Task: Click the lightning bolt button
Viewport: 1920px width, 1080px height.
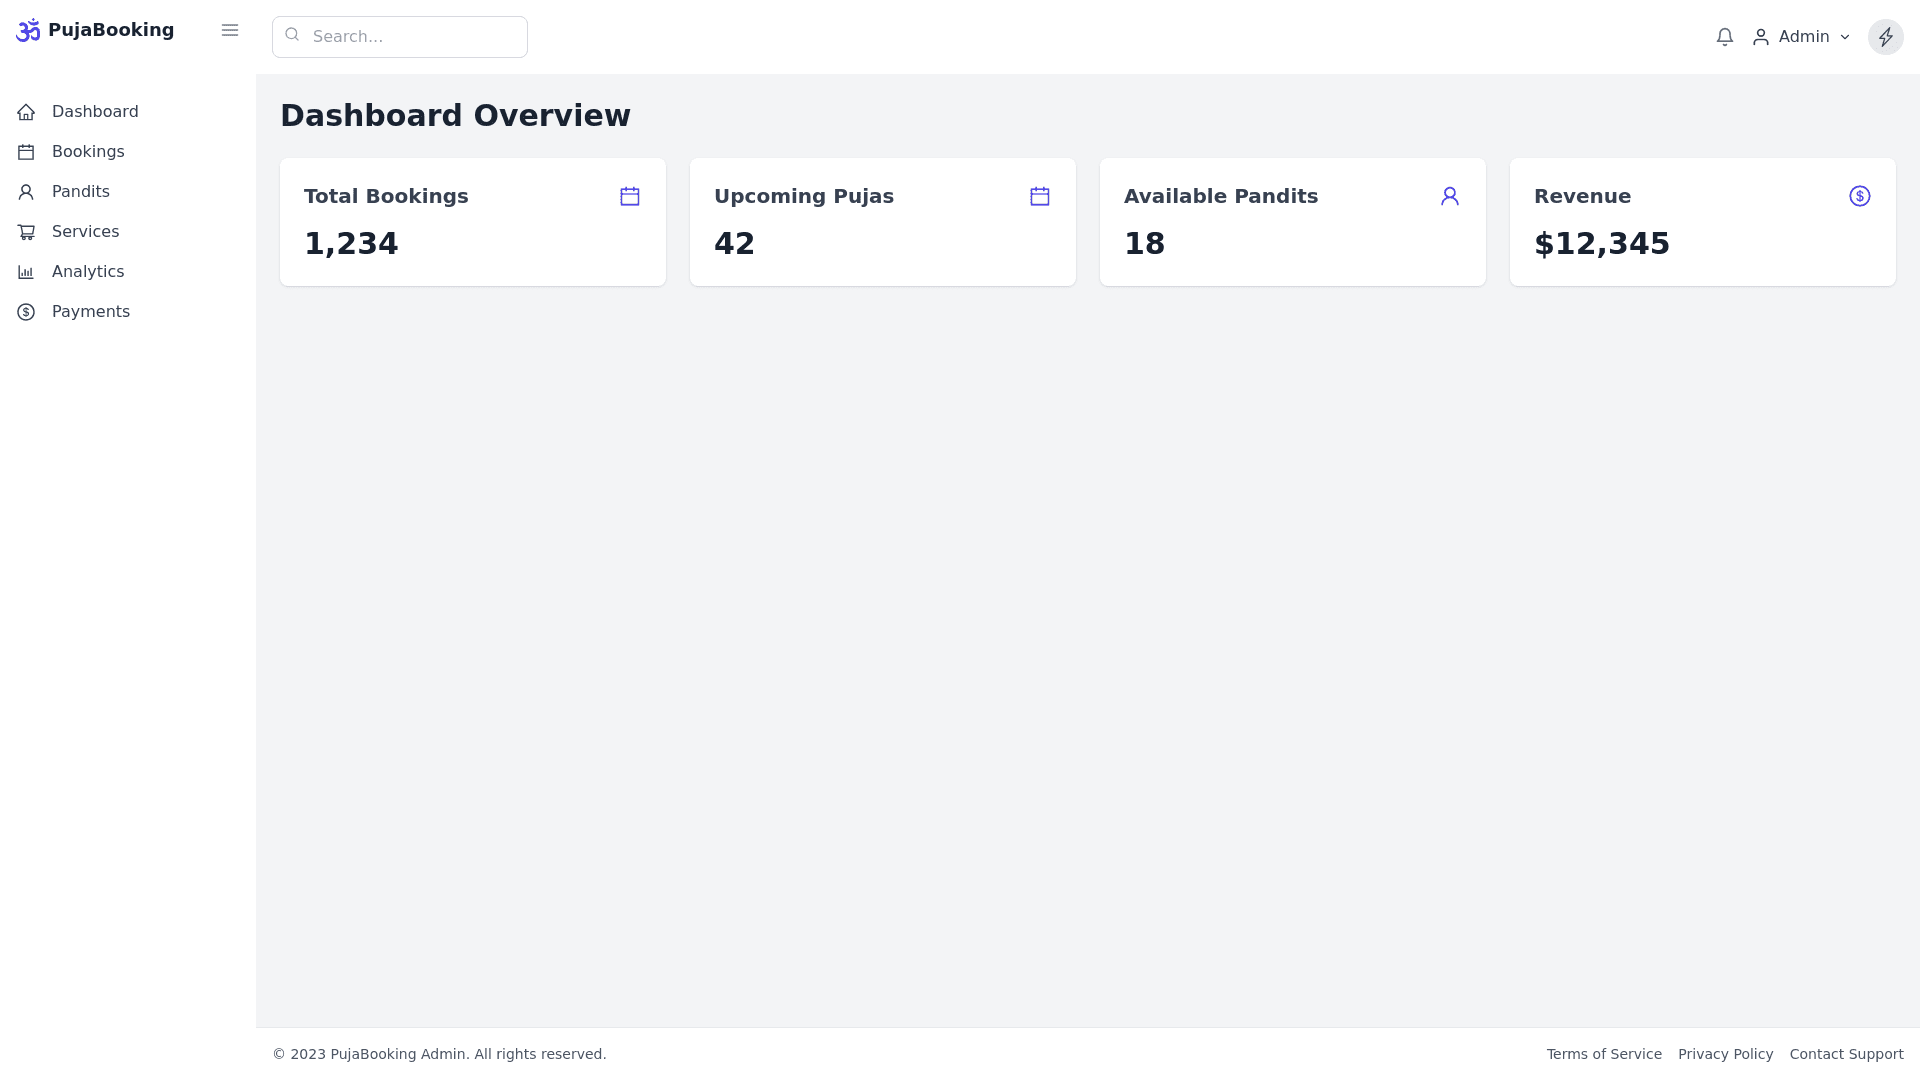Action: [x=1885, y=37]
